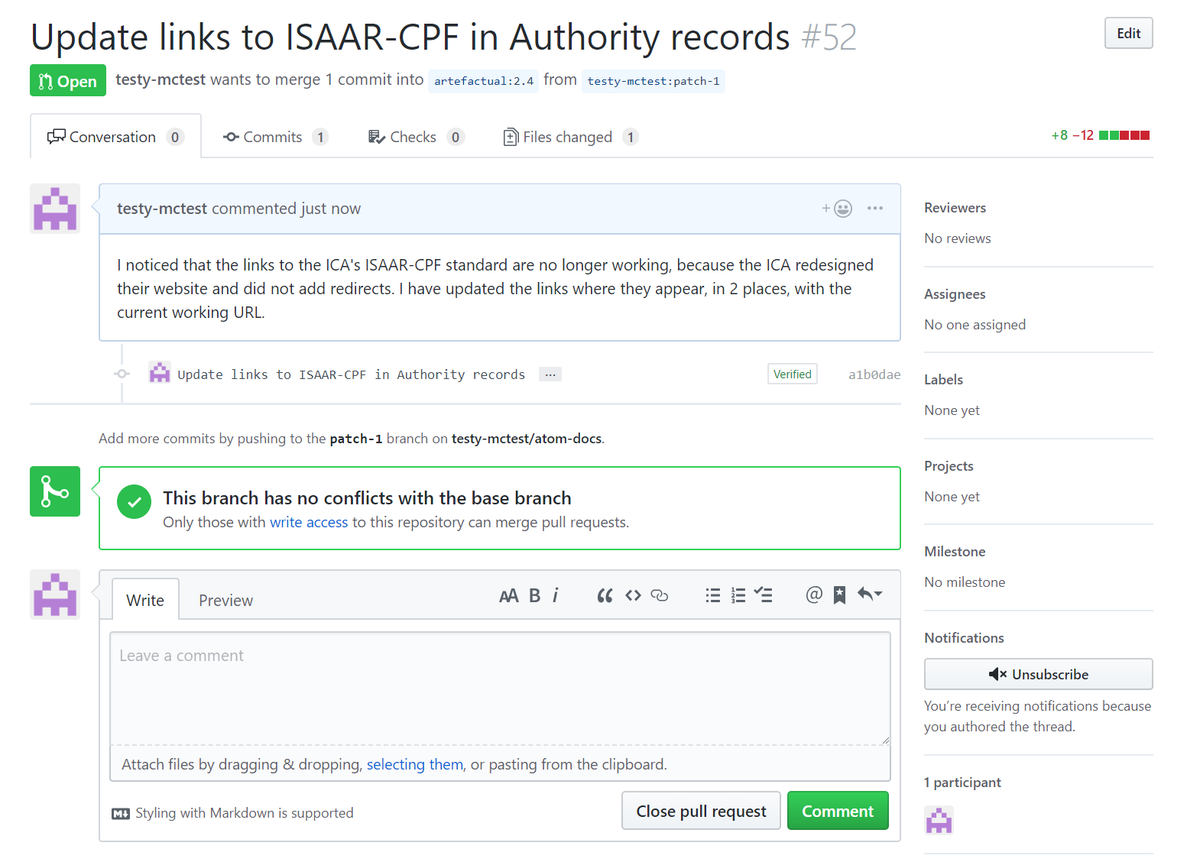Insert a quote into the comment box
This screenshot has height=862, width=1200.
coord(604,595)
